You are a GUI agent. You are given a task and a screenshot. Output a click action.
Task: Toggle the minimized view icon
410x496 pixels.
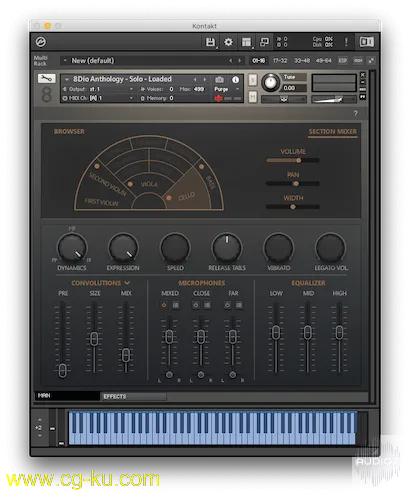[x=264, y=42]
